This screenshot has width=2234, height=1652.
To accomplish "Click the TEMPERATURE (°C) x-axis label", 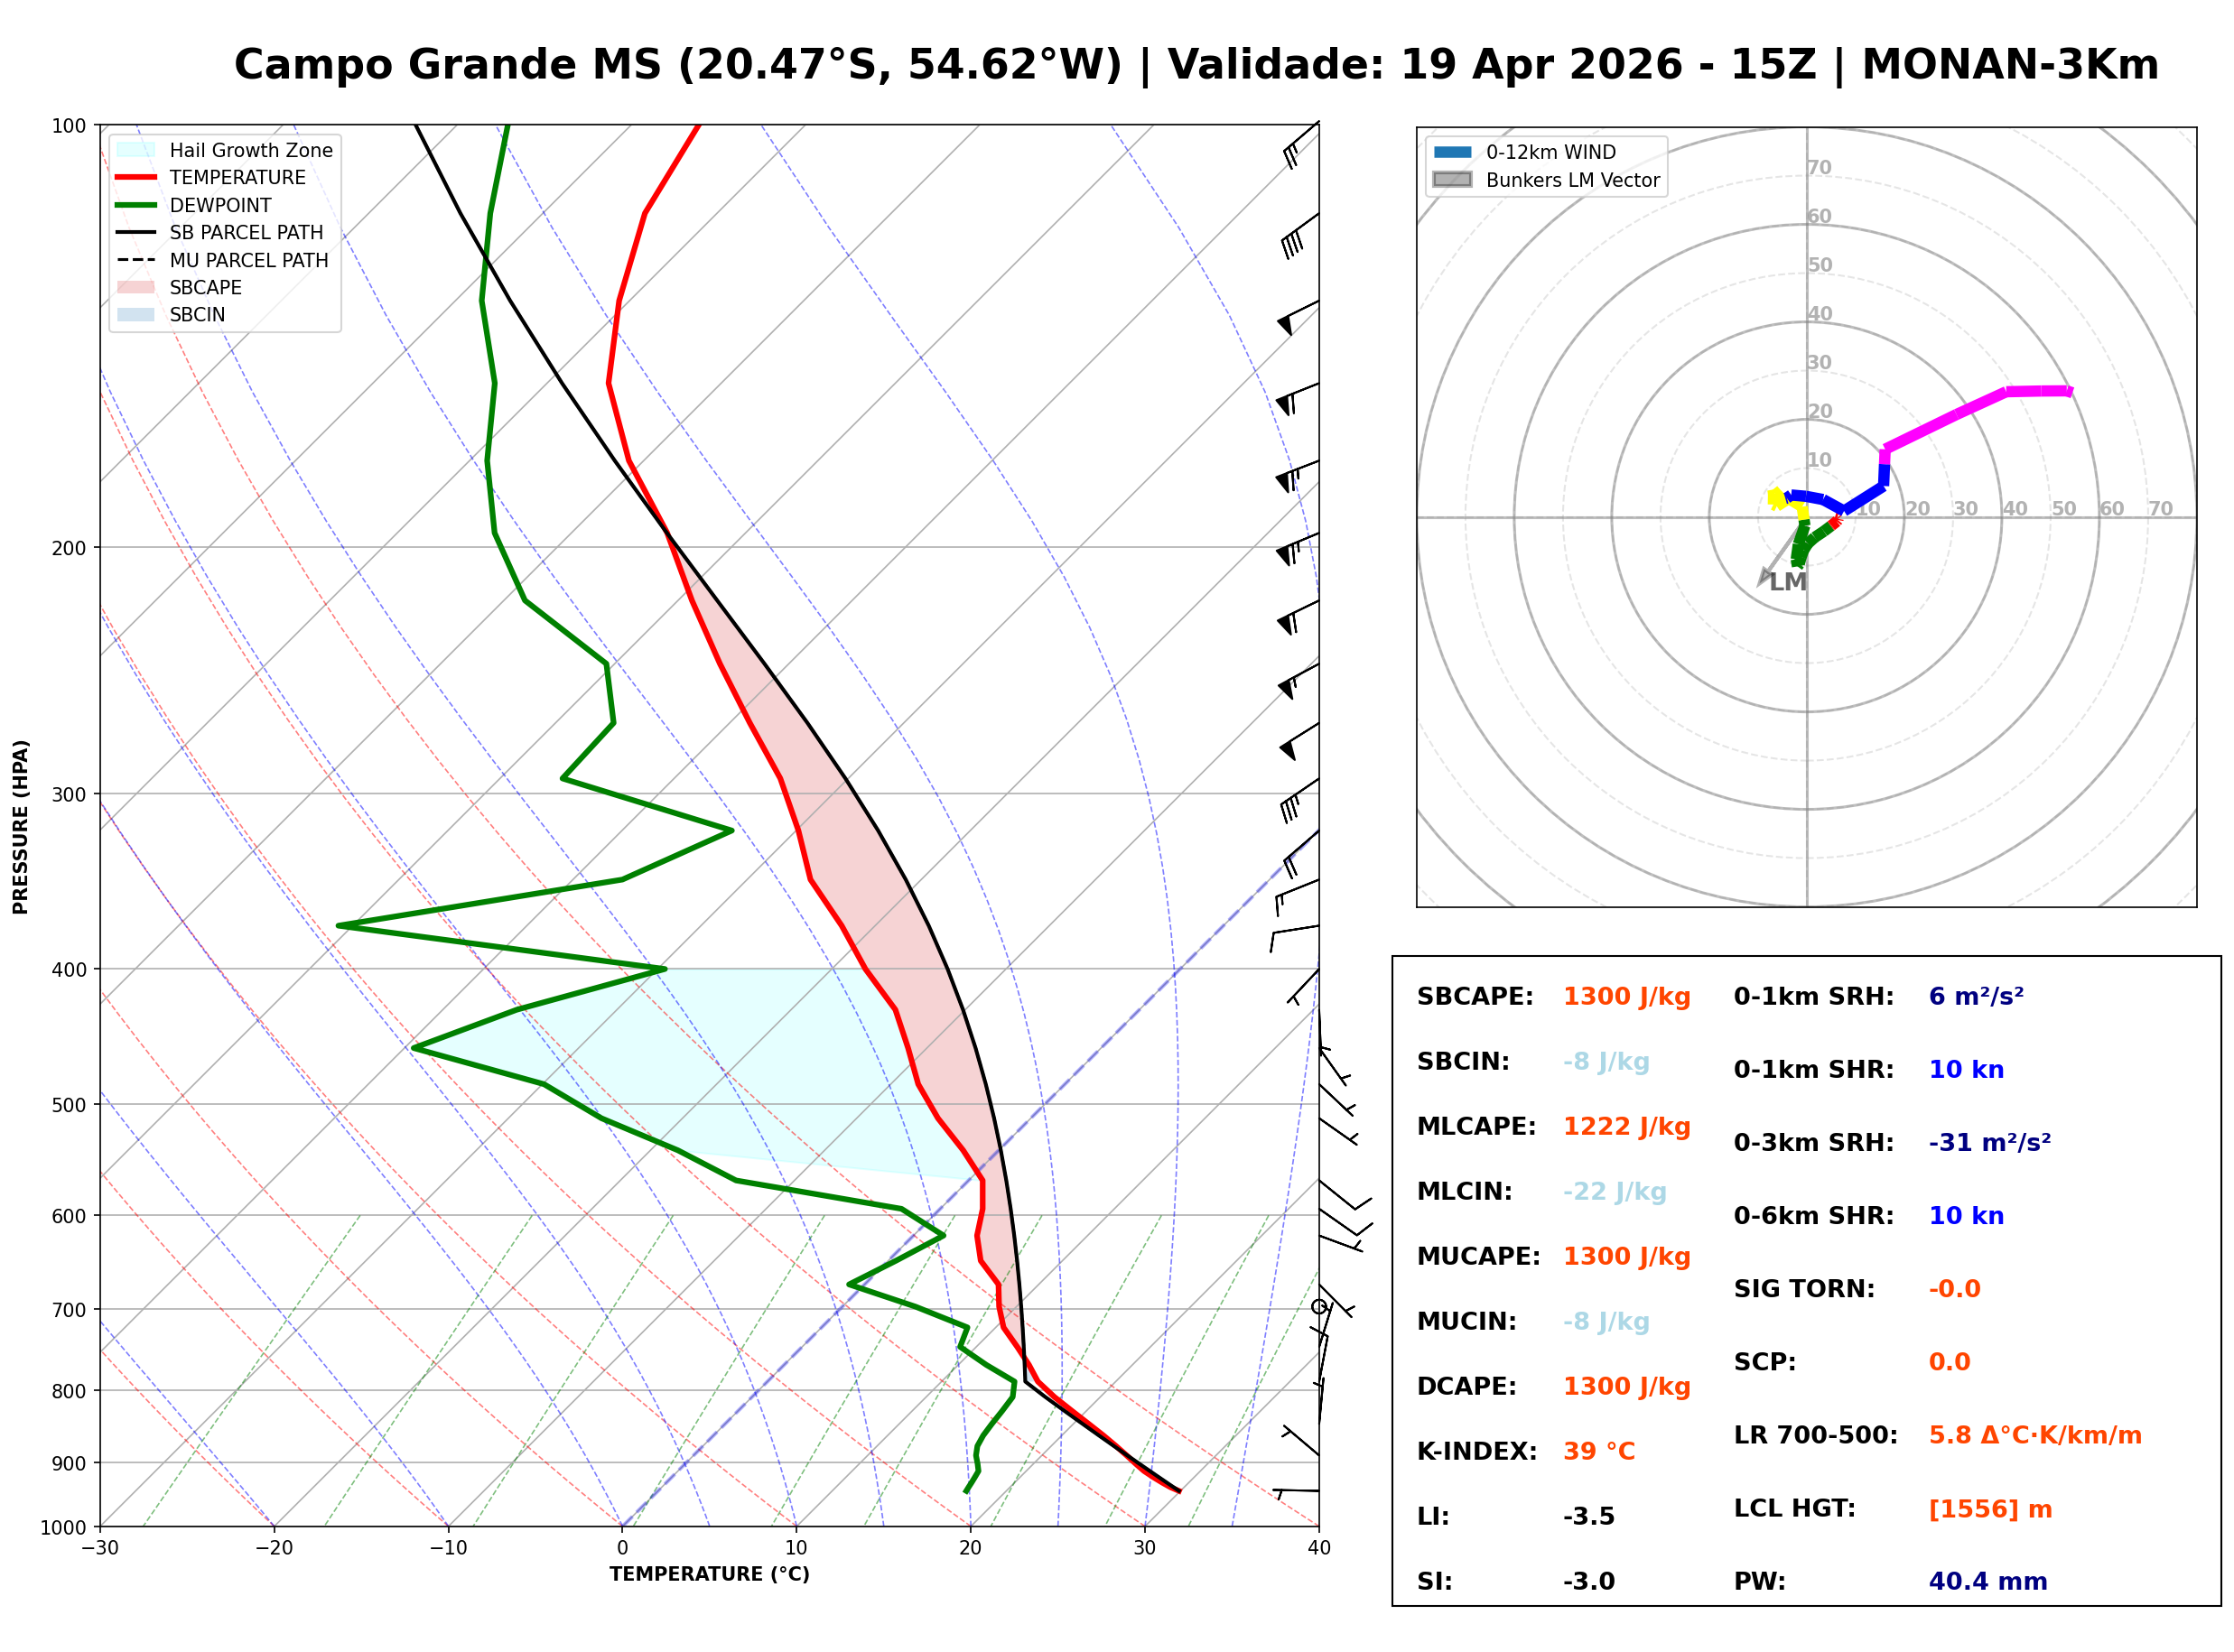I will 709,1575.
